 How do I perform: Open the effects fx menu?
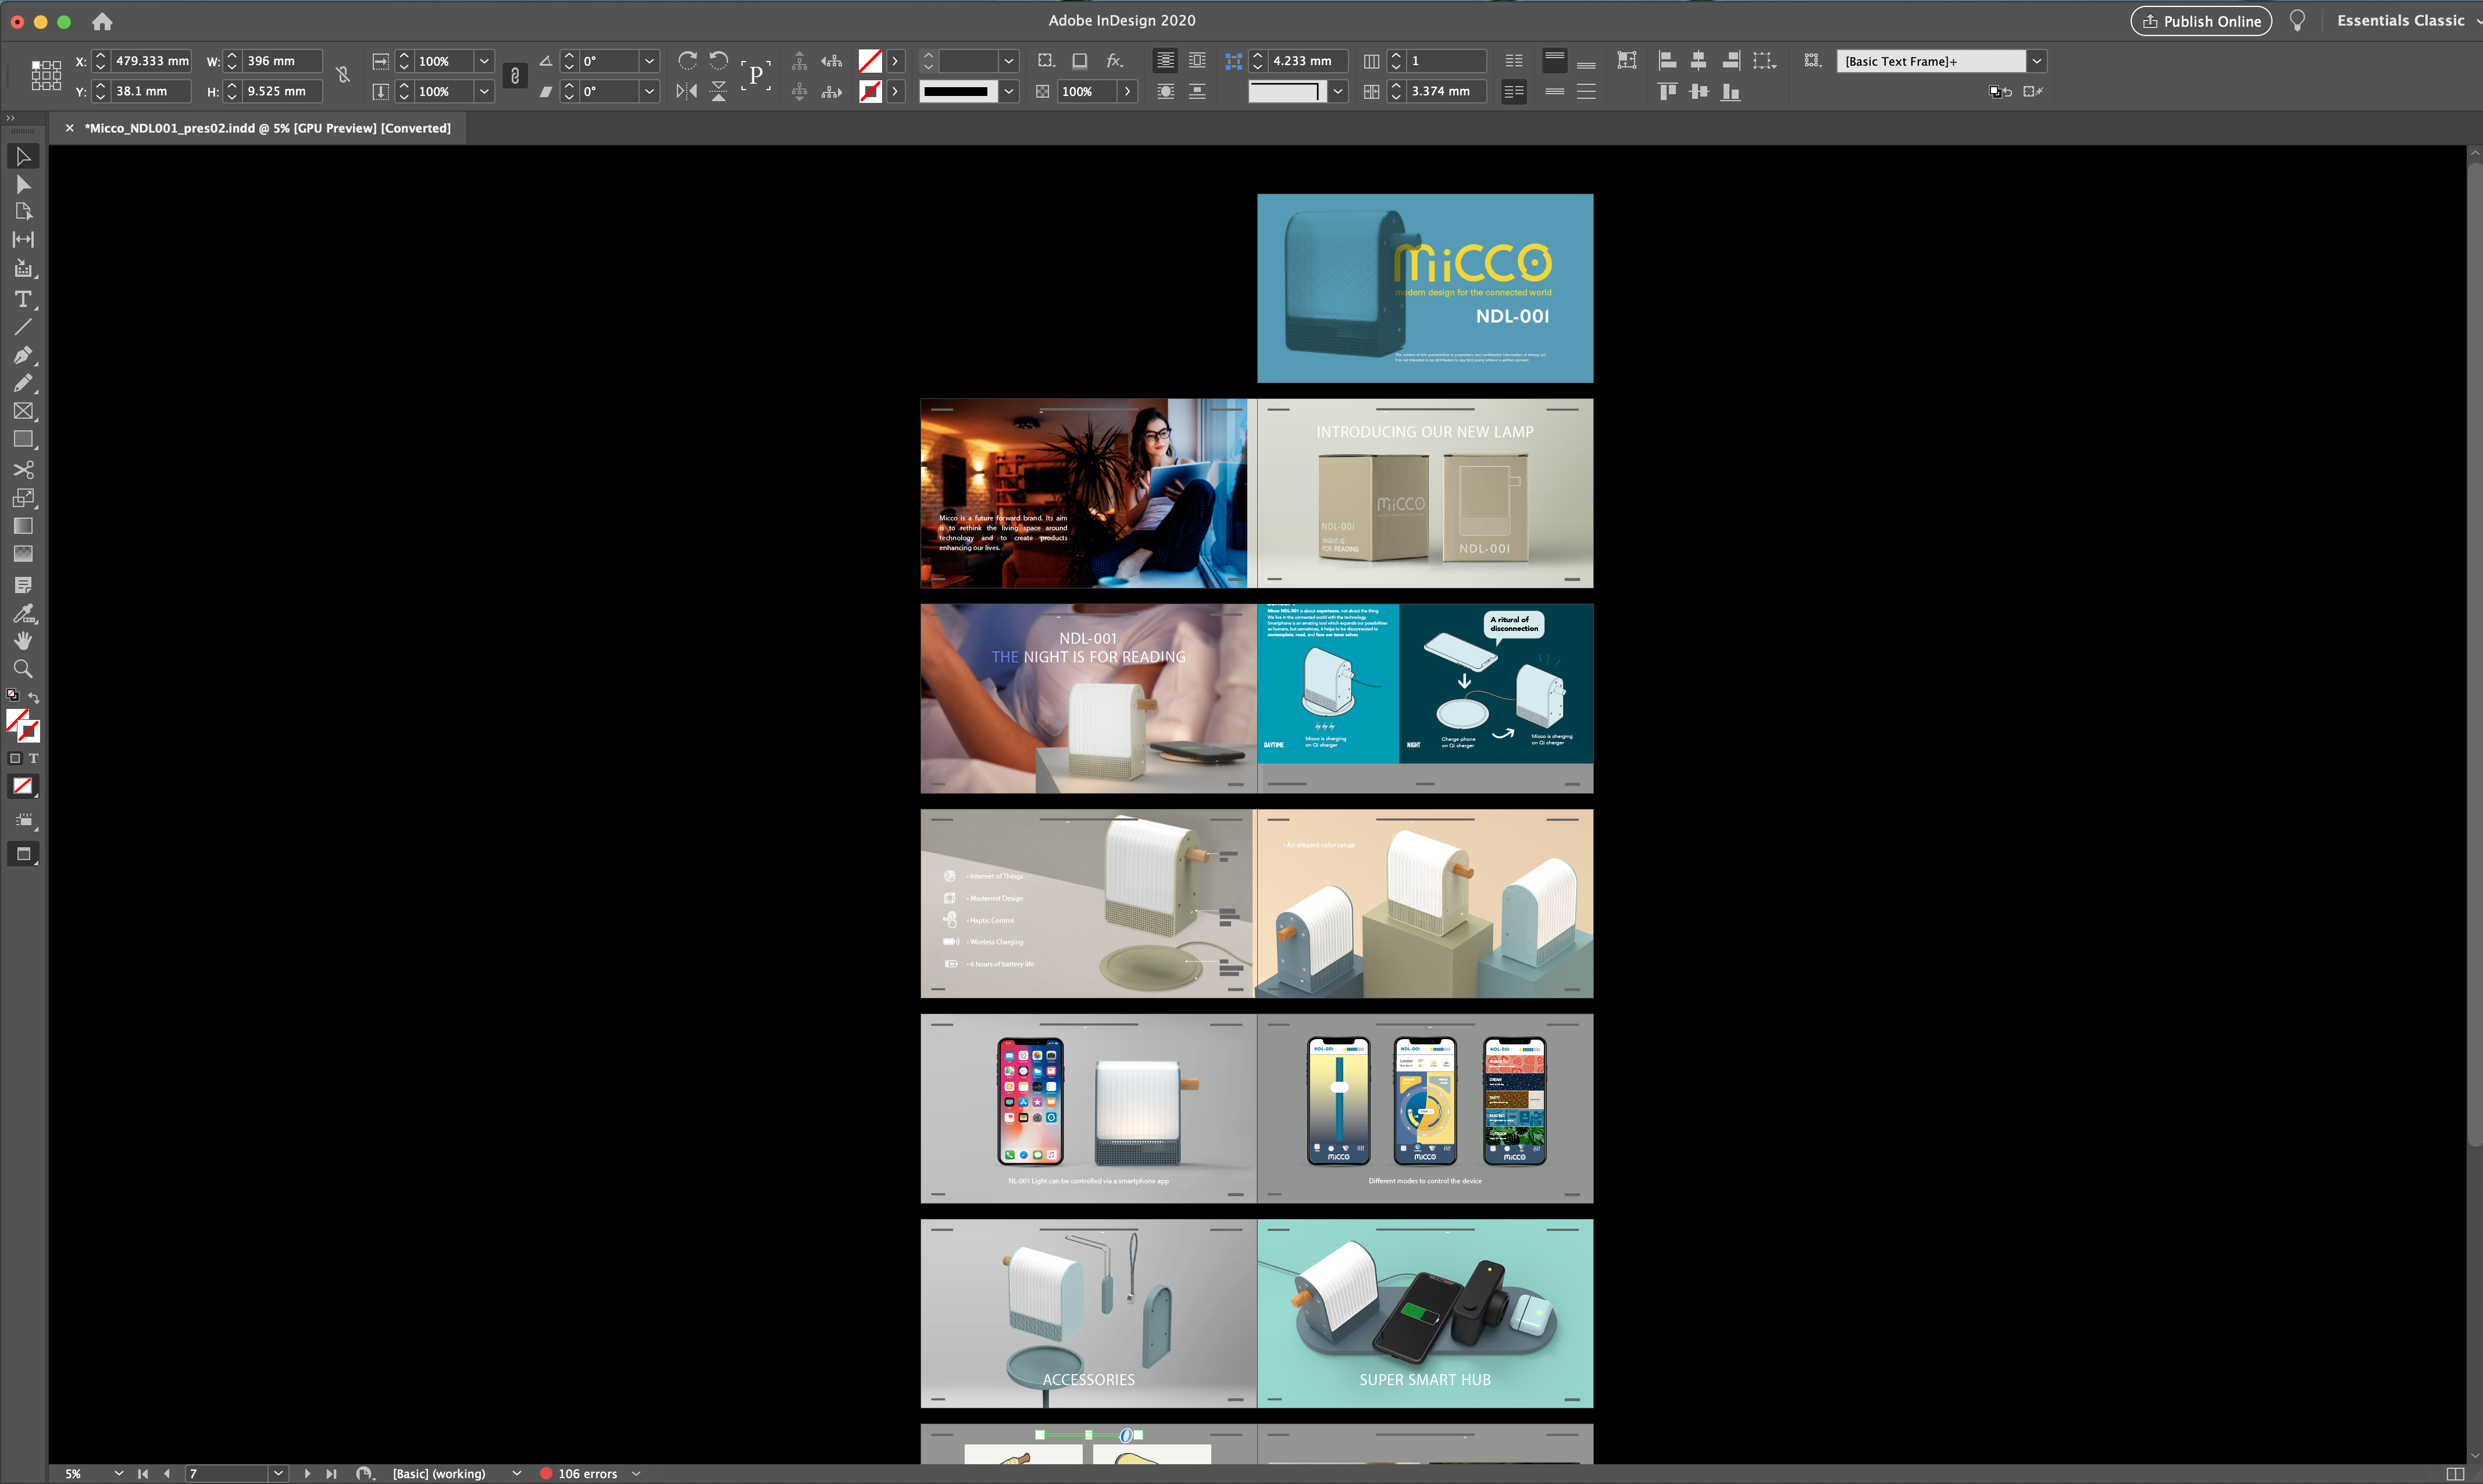point(1114,61)
